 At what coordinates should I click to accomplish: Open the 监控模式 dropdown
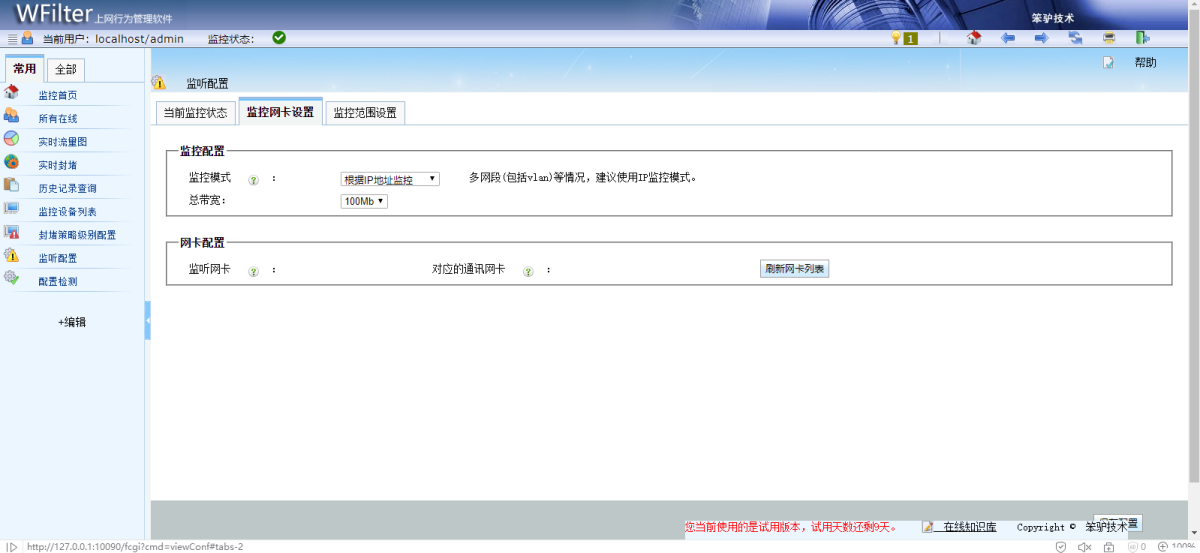(x=390, y=179)
